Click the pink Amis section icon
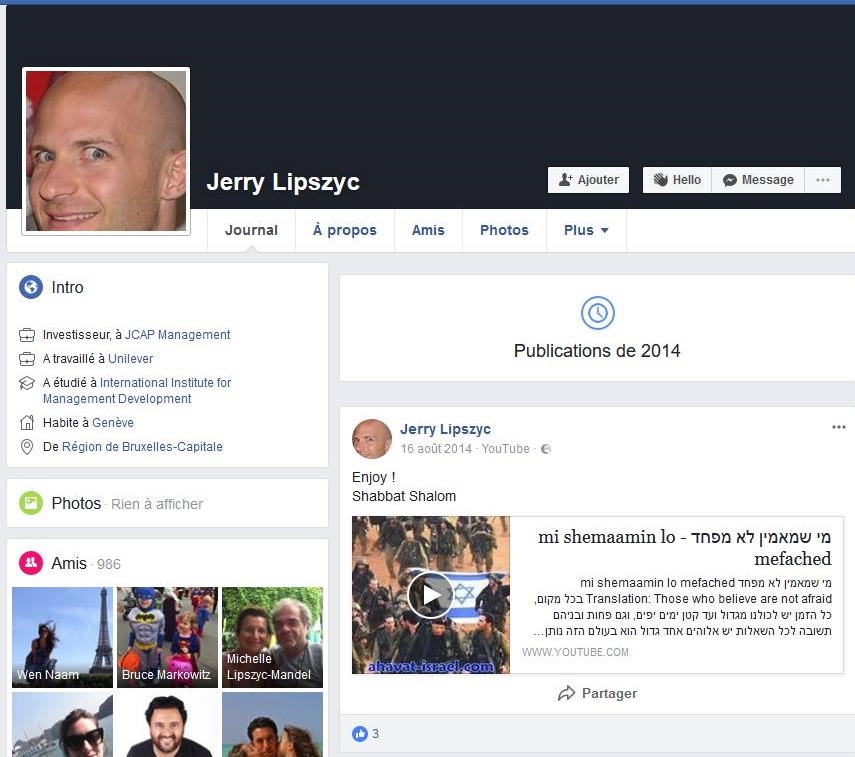 coord(31,563)
